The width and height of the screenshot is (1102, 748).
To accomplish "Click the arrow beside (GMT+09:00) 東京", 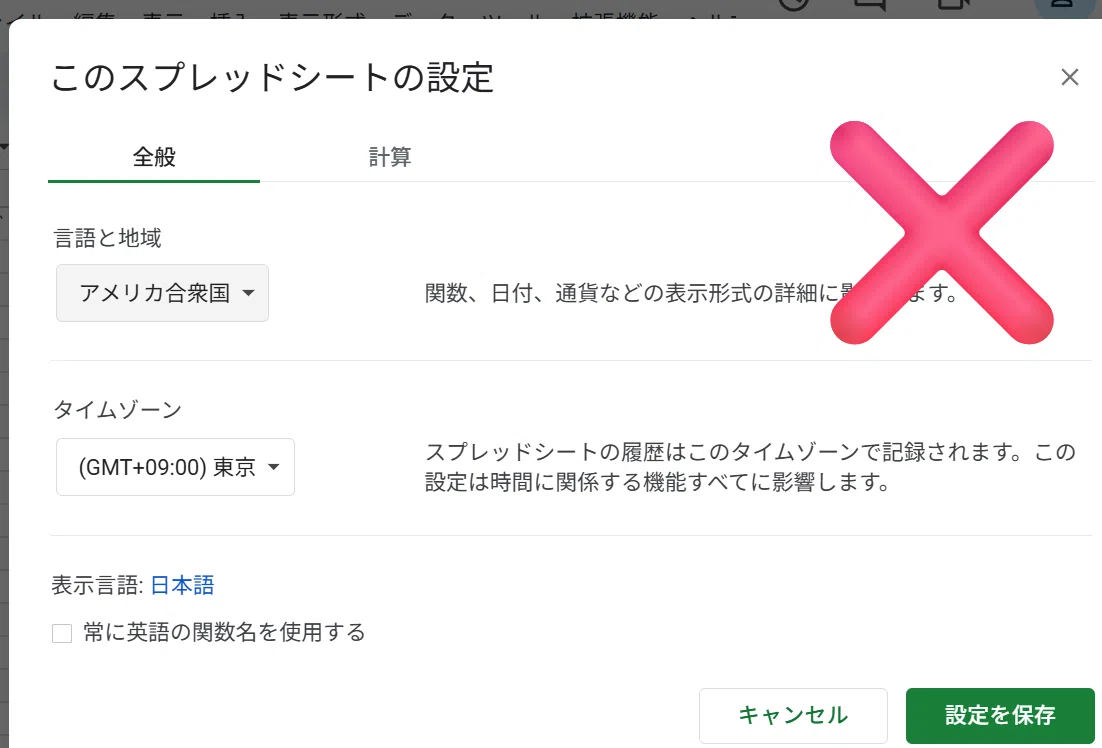I will tap(274, 467).
